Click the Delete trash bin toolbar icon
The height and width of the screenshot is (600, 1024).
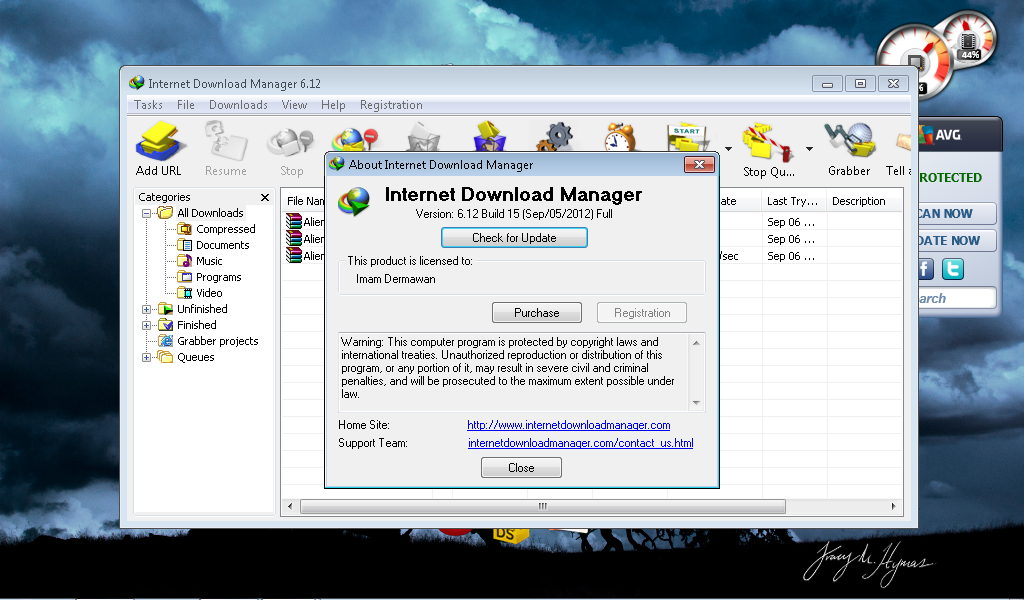[423, 137]
